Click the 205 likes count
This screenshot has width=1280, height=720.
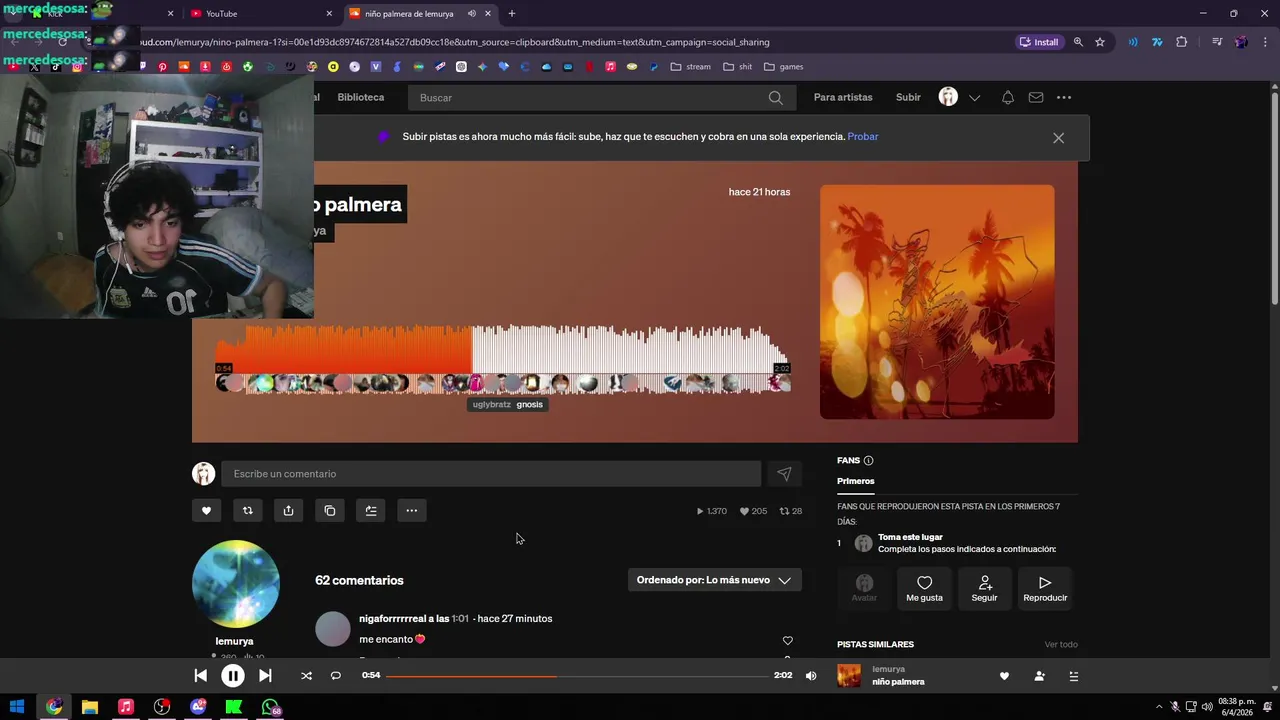pyautogui.click(x=753, y=511)
